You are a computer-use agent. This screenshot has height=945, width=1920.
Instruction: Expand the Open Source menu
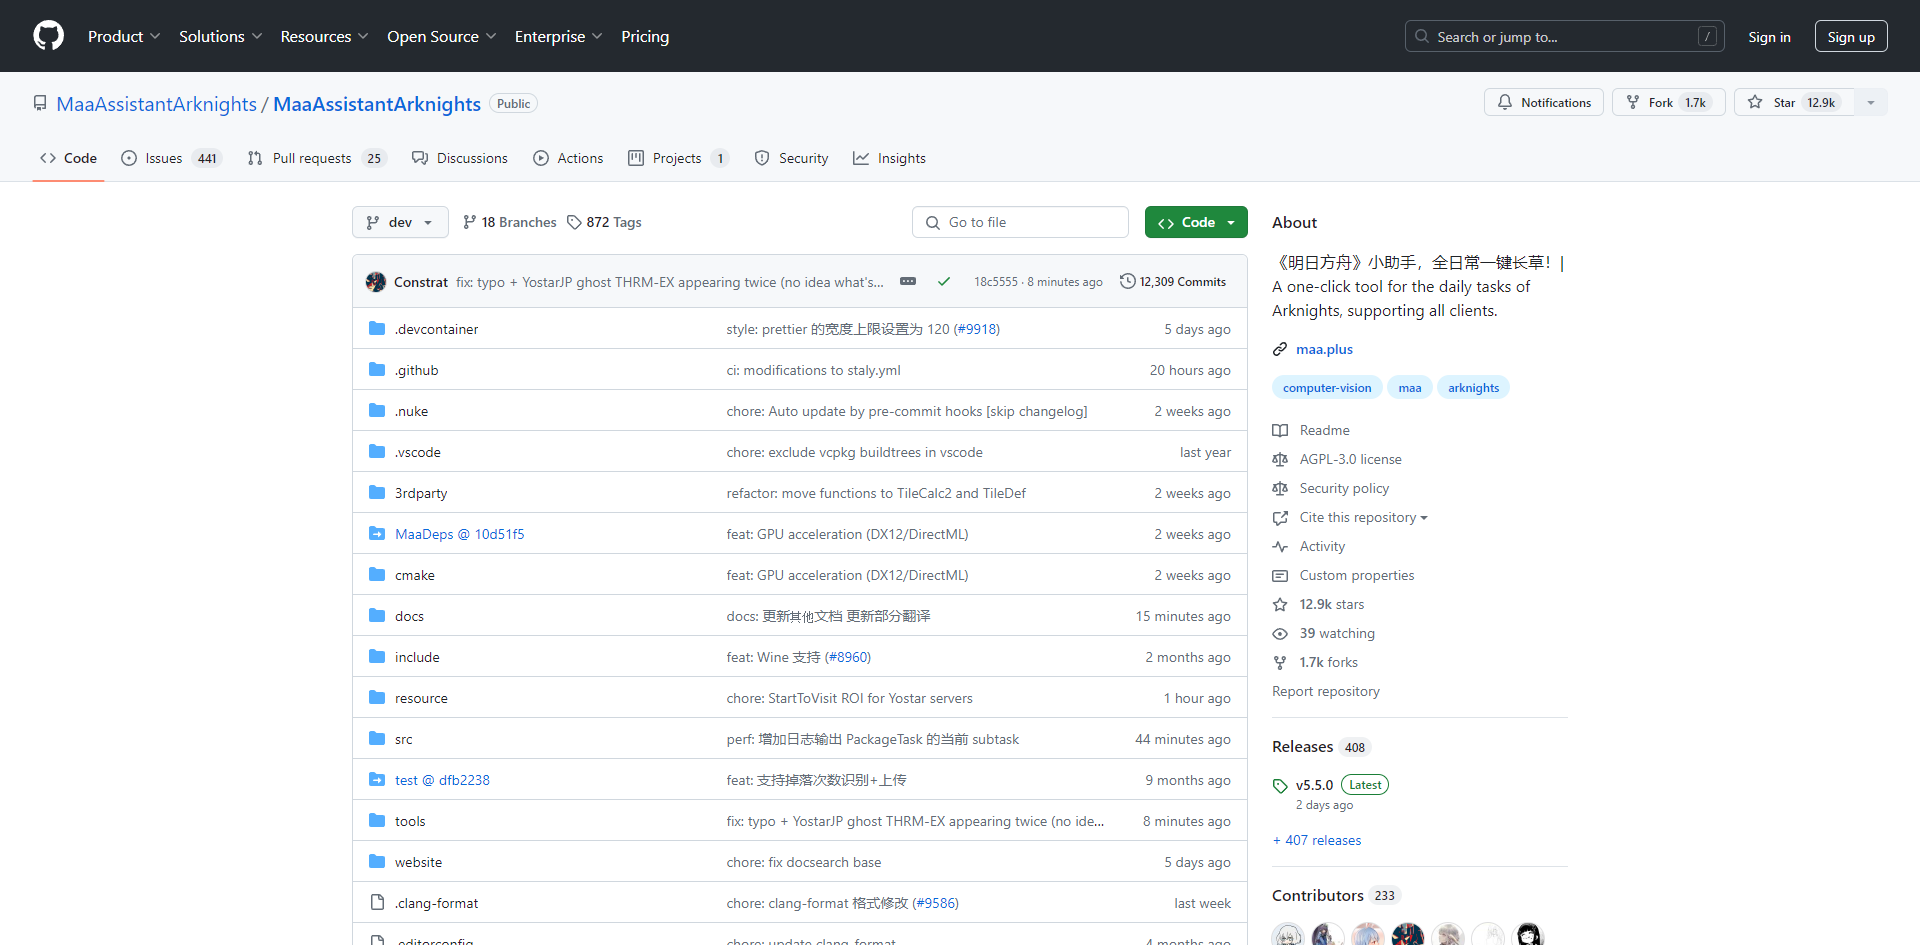pyautogui.click(x=441, y=36)
